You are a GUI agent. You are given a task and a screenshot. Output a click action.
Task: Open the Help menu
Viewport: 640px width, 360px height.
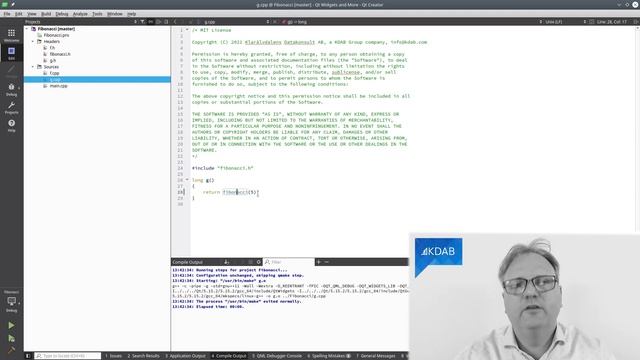tap(131, 13)
